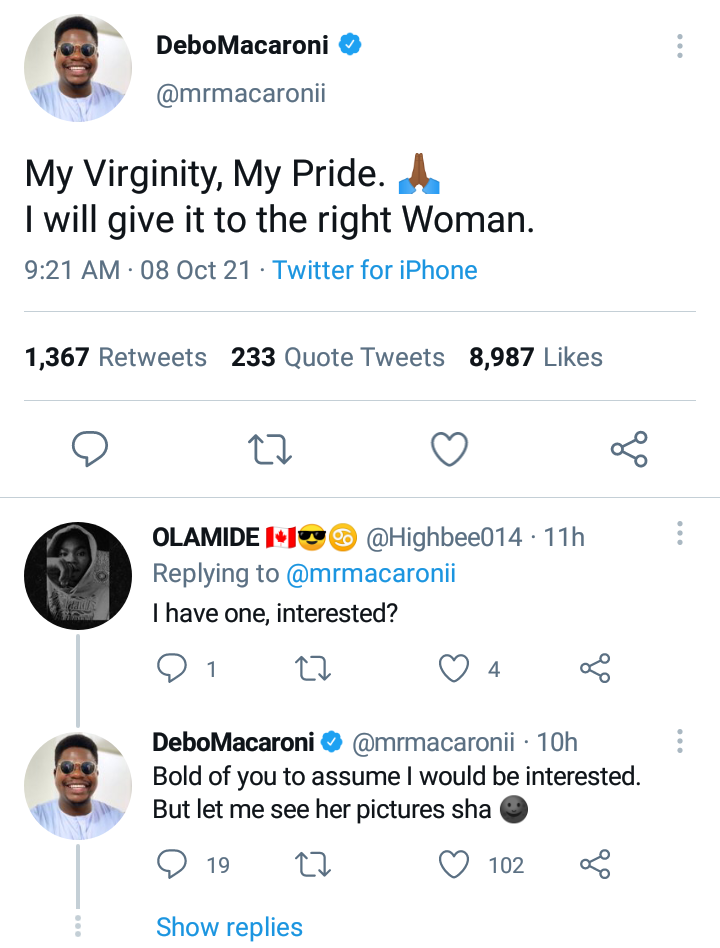The height and width of the screenshot is (948, 720).
Task: Share the main tweet
Action: [x=629, y=449]
